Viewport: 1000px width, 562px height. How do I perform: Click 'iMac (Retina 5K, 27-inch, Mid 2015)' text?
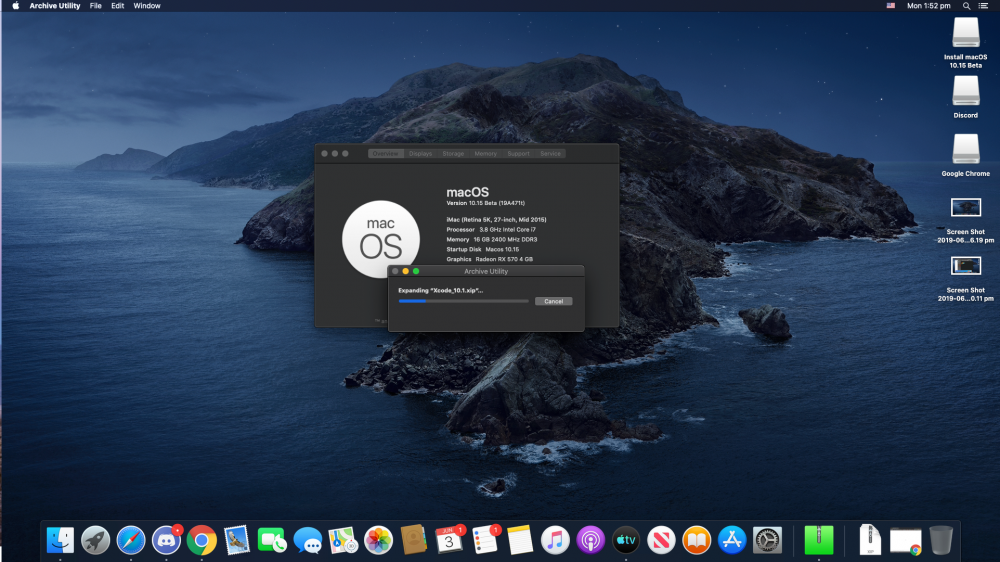[496, 219]
